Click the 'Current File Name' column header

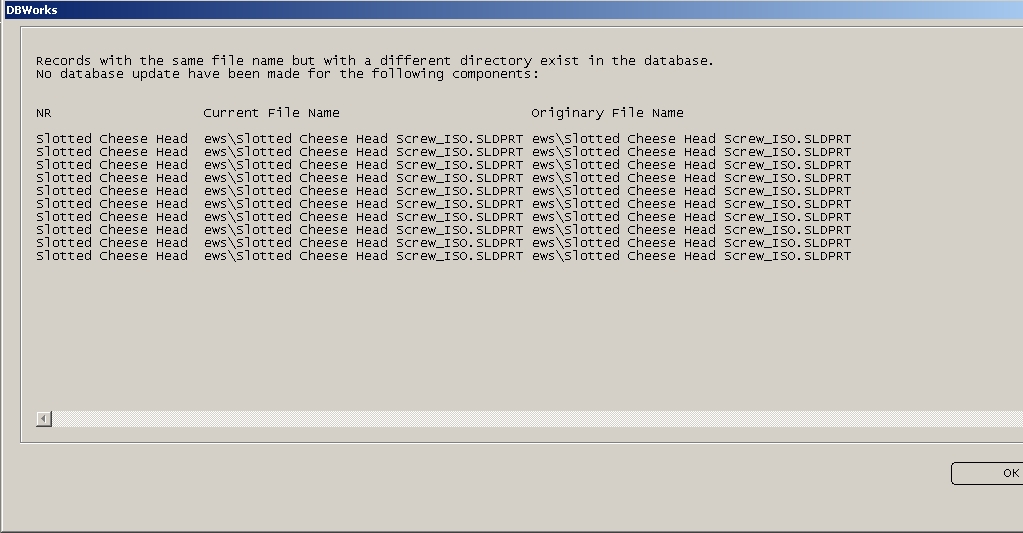coord(271,113)
